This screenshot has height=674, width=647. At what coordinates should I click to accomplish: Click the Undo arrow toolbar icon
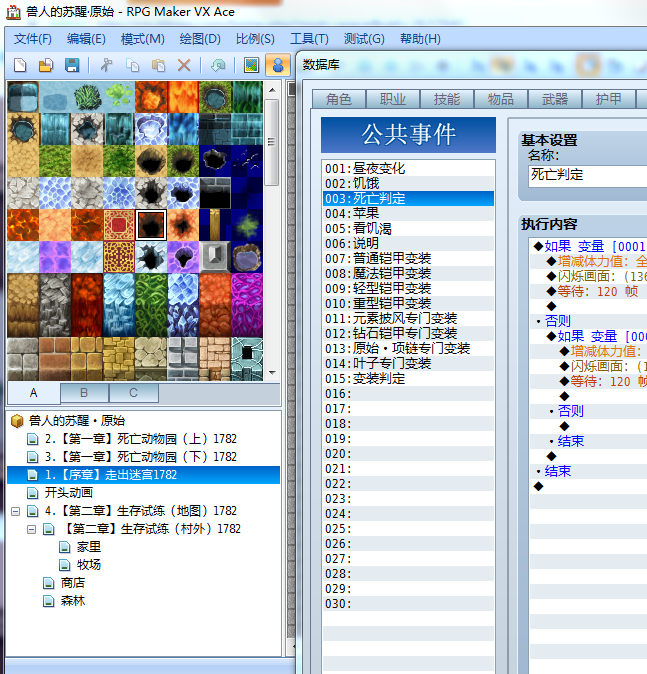218,65
